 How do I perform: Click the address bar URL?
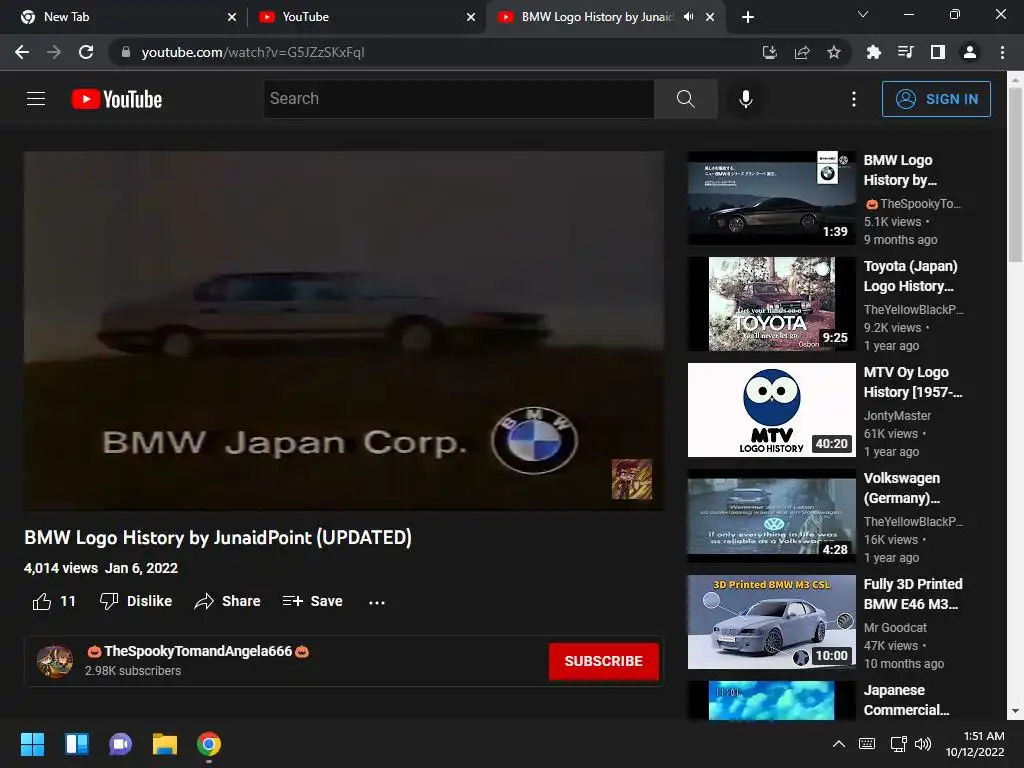click(253, 52)
